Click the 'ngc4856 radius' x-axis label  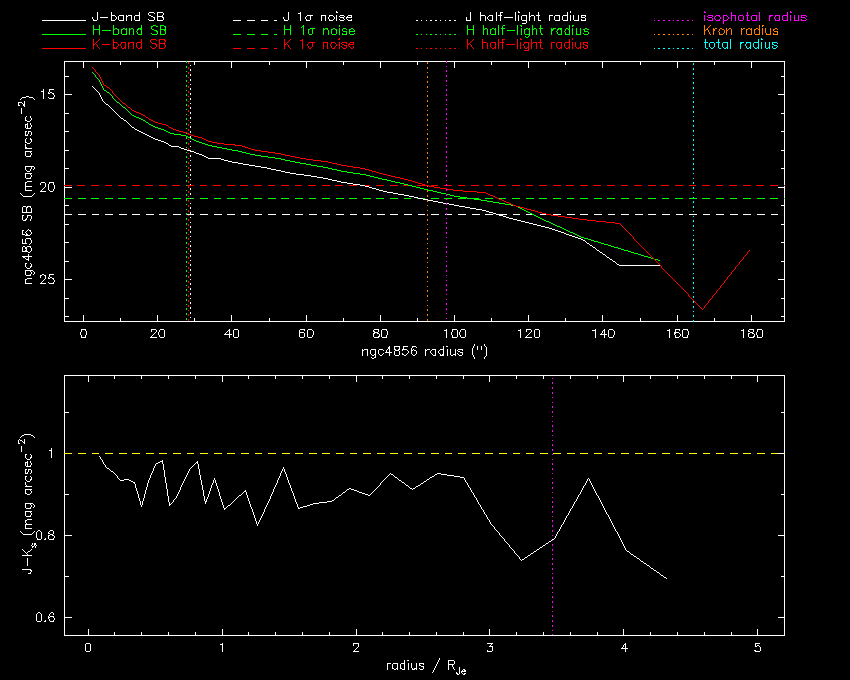[x=423, y=353]
